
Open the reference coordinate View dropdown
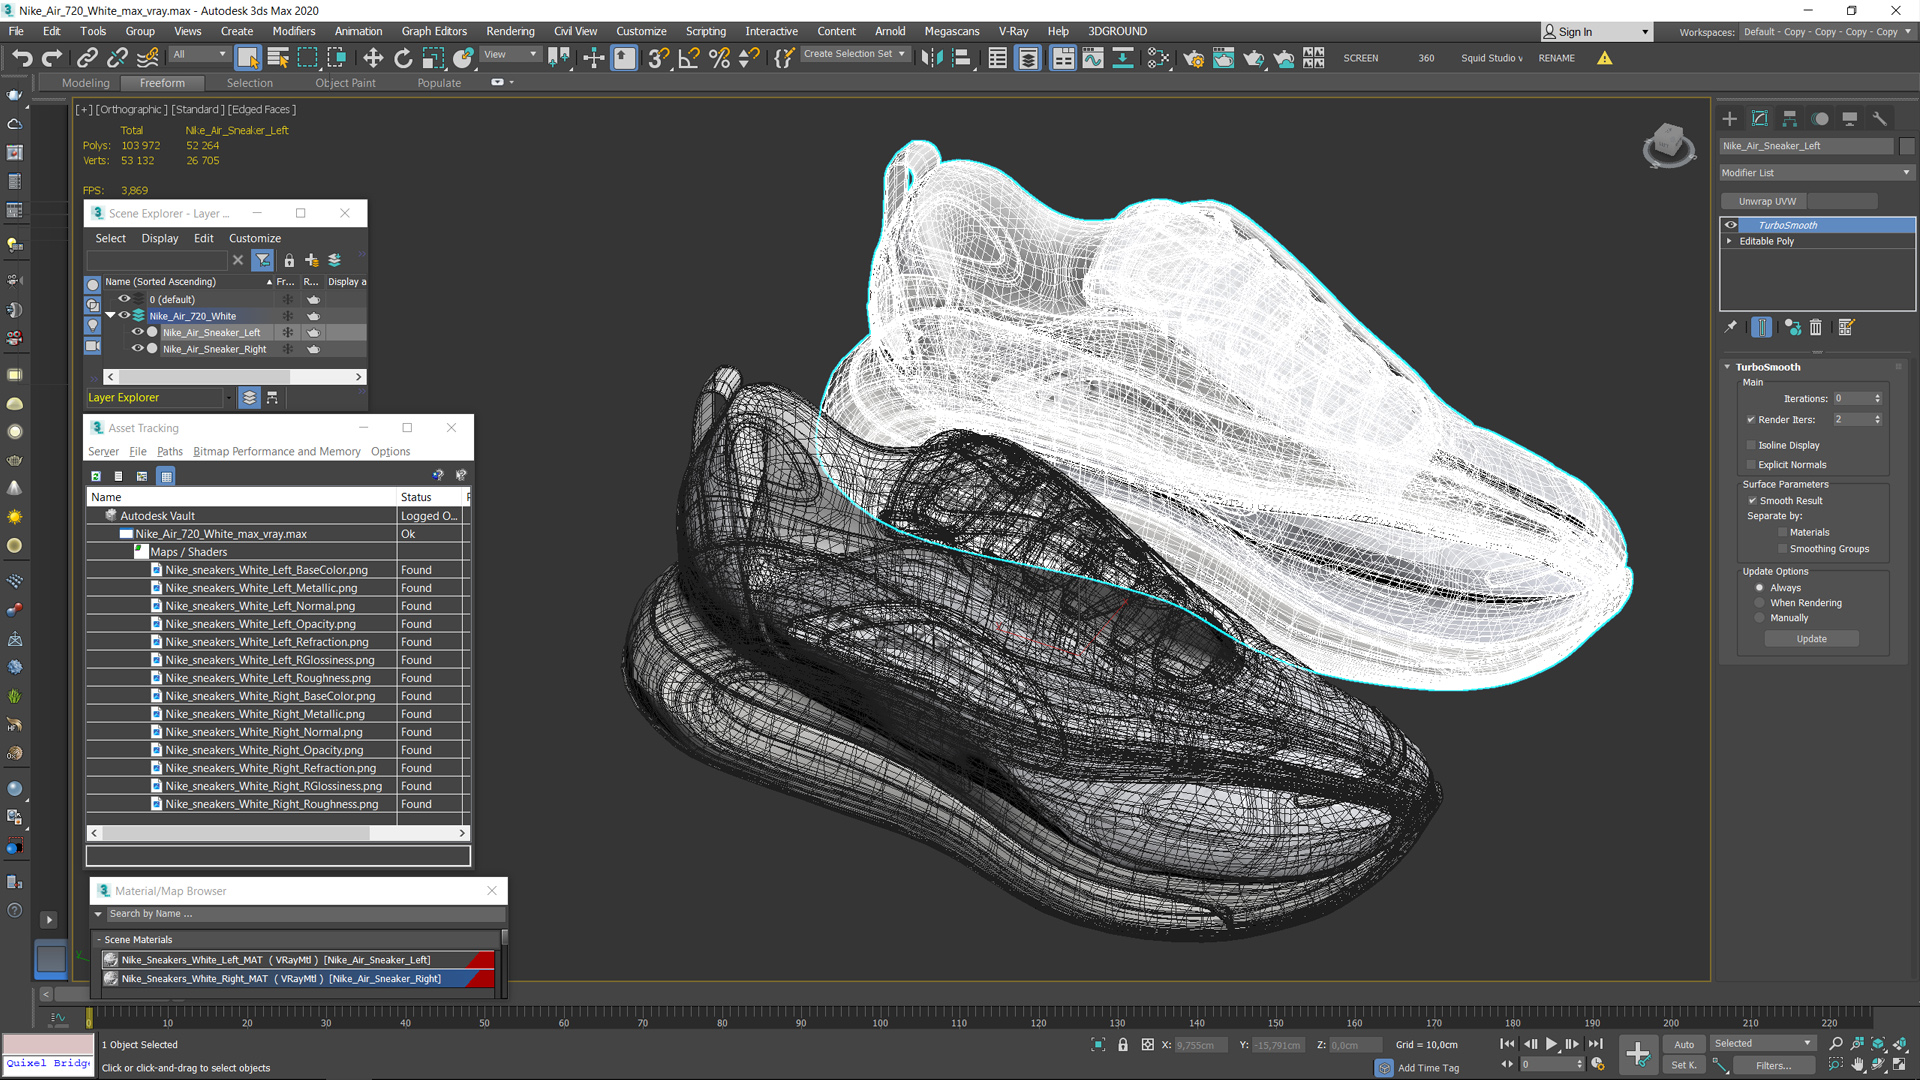click(511, 55)
